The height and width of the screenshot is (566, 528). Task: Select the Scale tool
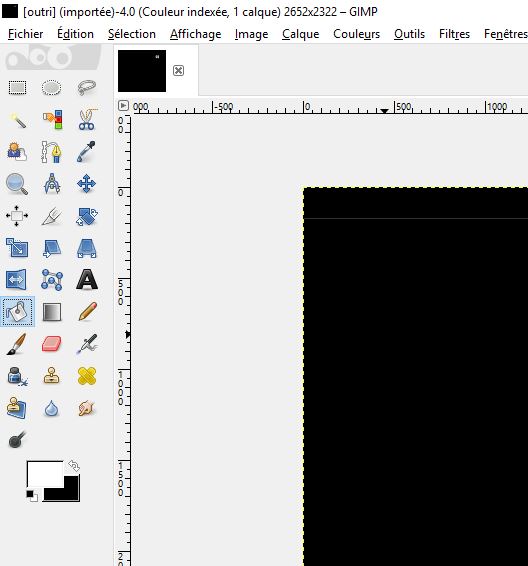click(x=17, y=248)
